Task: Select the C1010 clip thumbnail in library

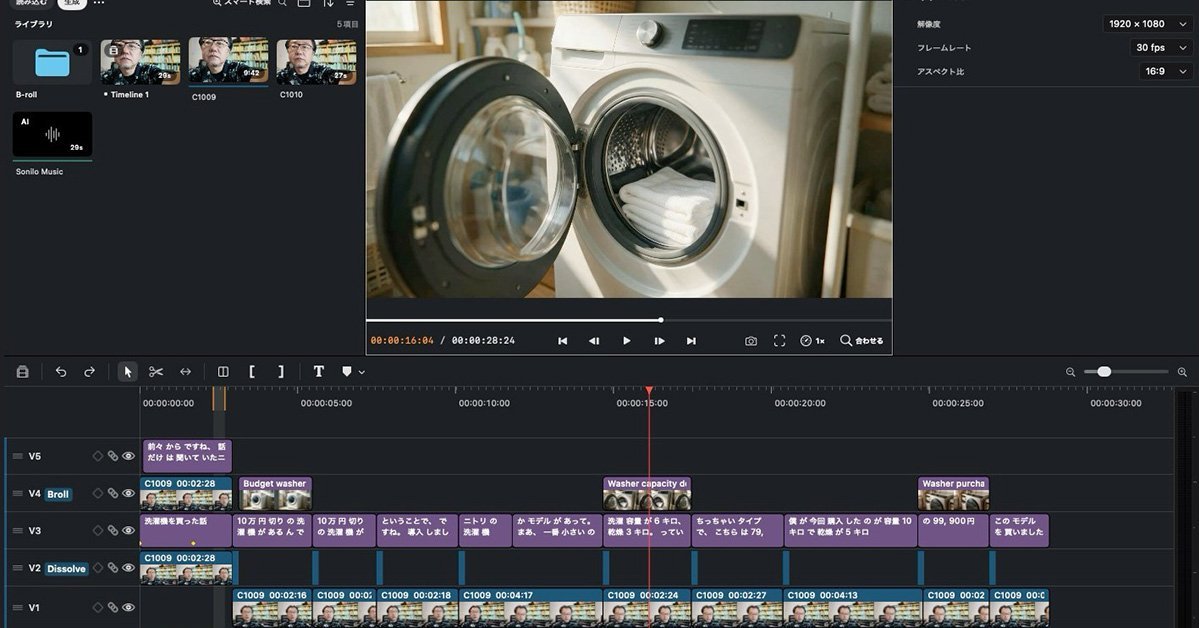Action: coord(317,62)
